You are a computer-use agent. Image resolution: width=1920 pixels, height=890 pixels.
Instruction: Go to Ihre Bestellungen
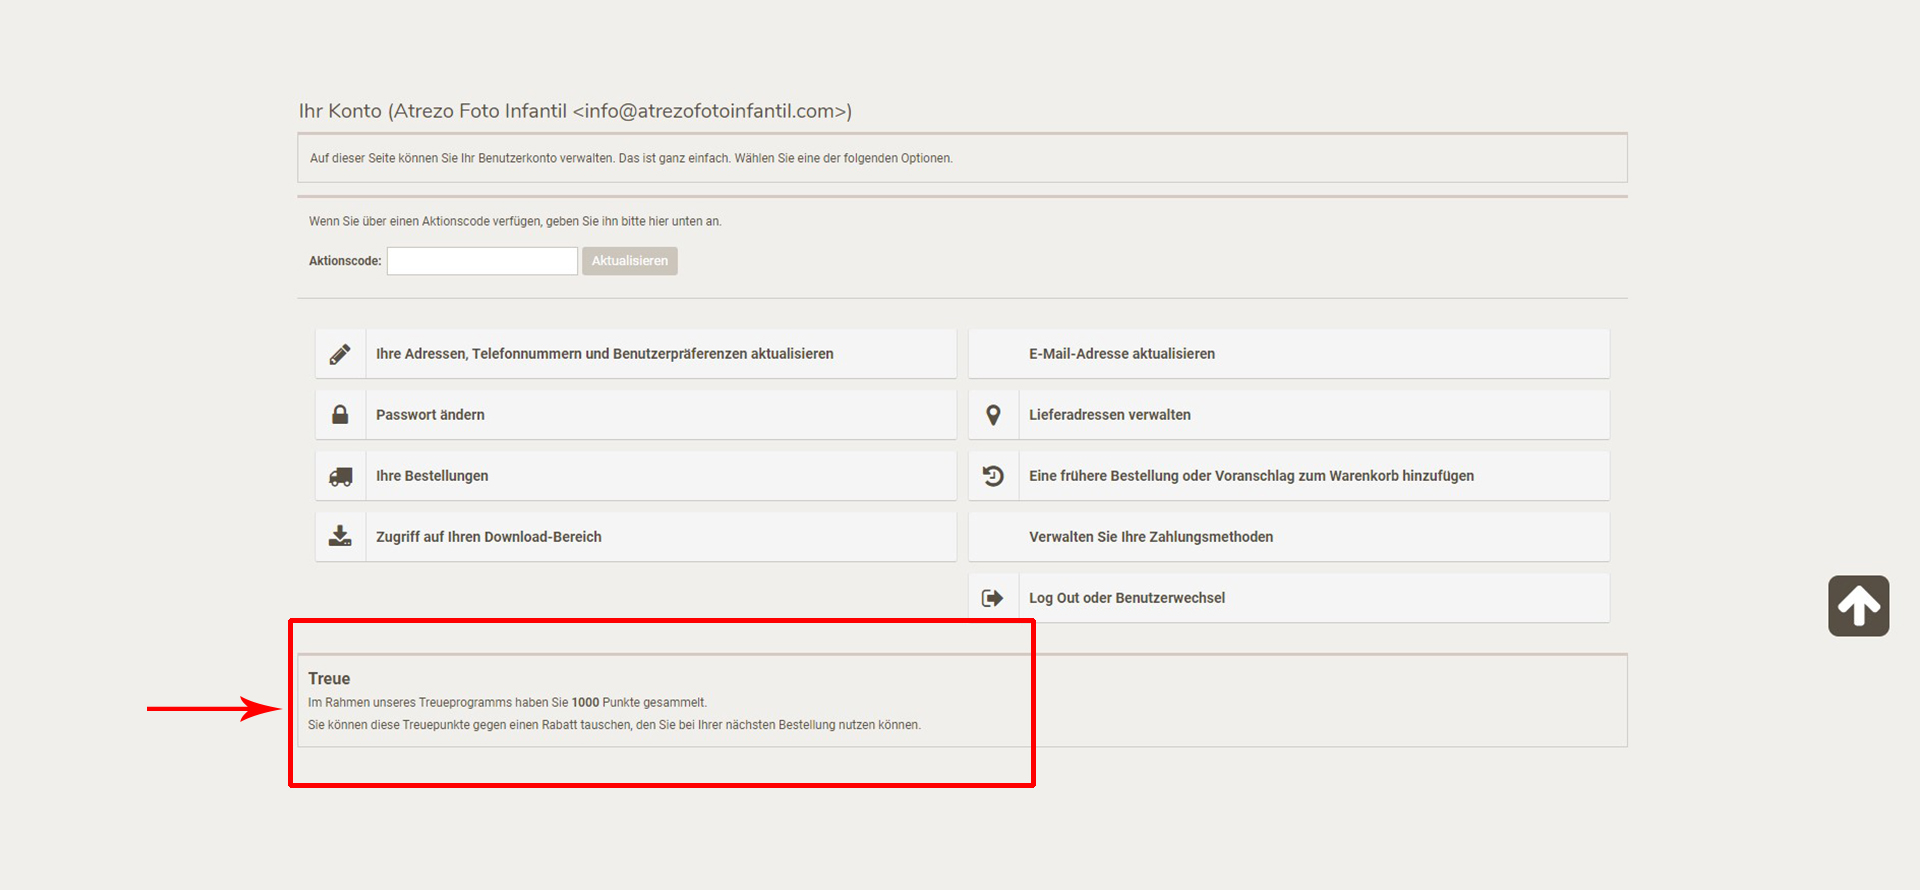coord(432,476)
